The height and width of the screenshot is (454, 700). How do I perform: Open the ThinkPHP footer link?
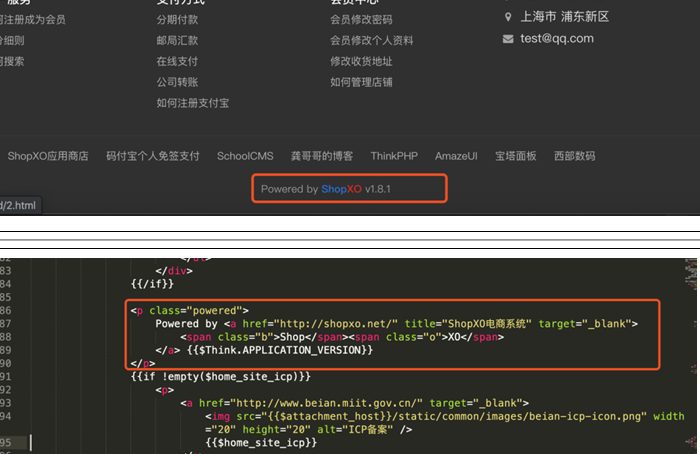tap(394, 156)
